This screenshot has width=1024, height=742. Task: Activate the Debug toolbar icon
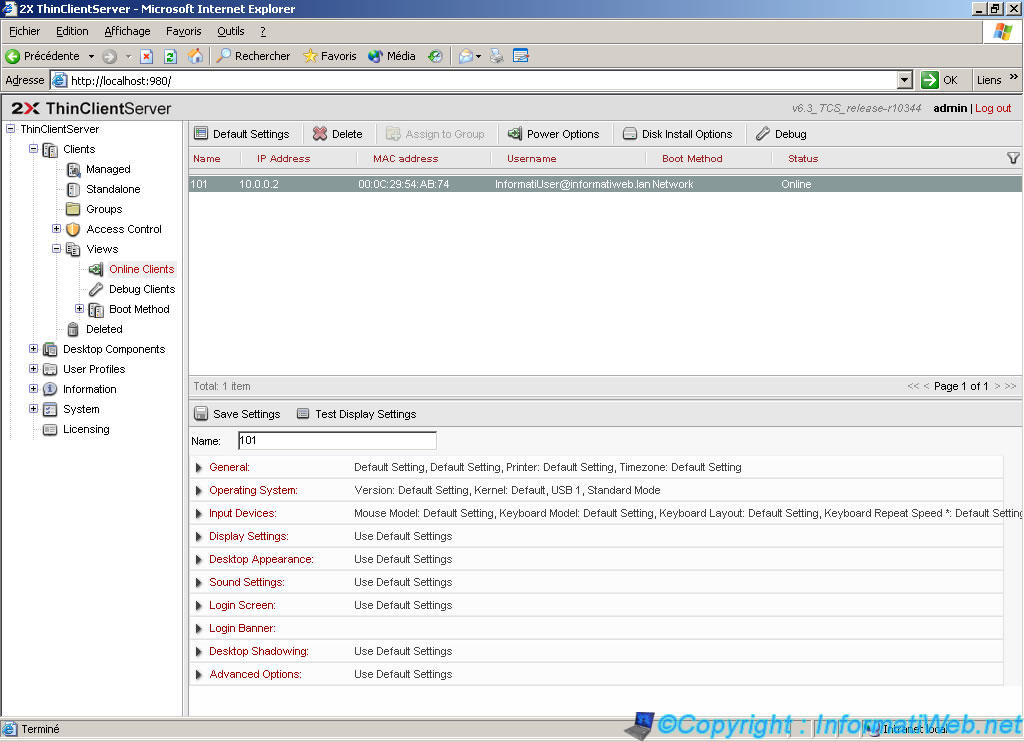pos(781,133)
